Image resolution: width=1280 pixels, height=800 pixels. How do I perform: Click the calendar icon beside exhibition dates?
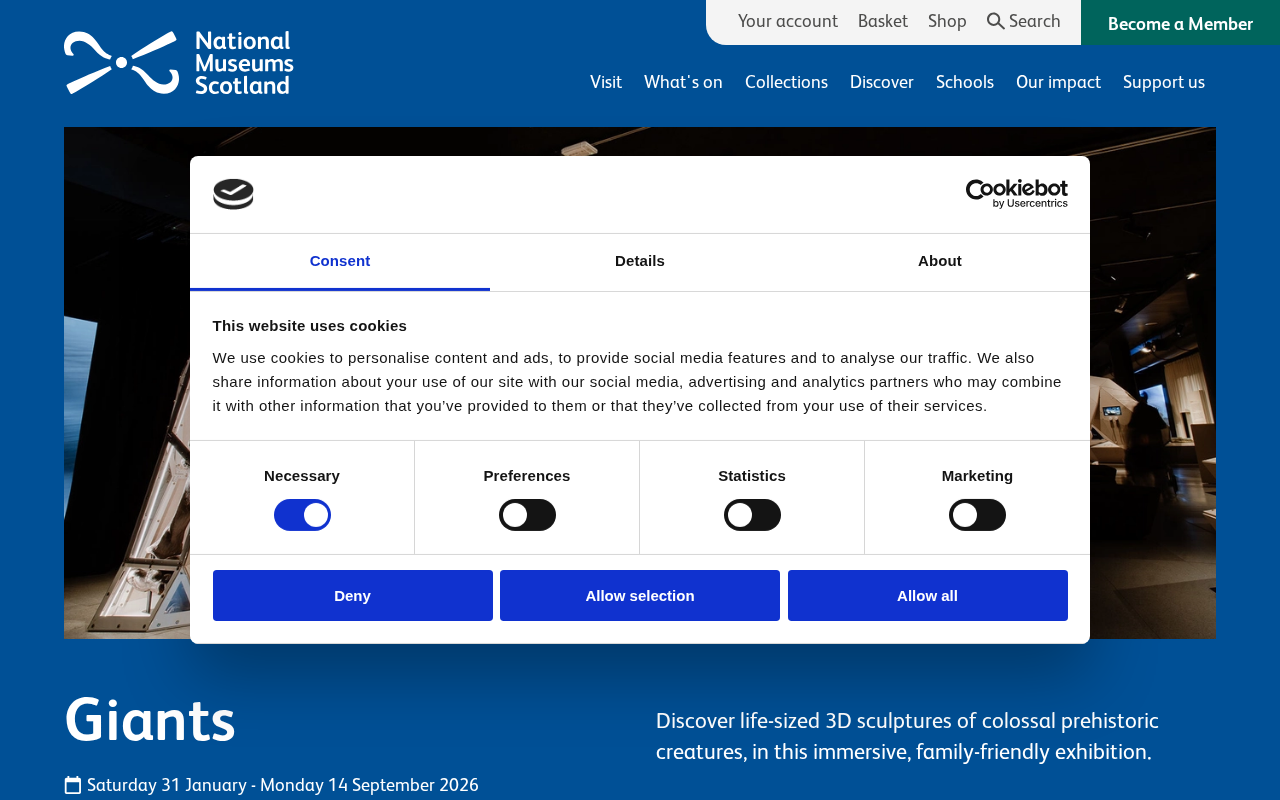click(x=73, y=785)
